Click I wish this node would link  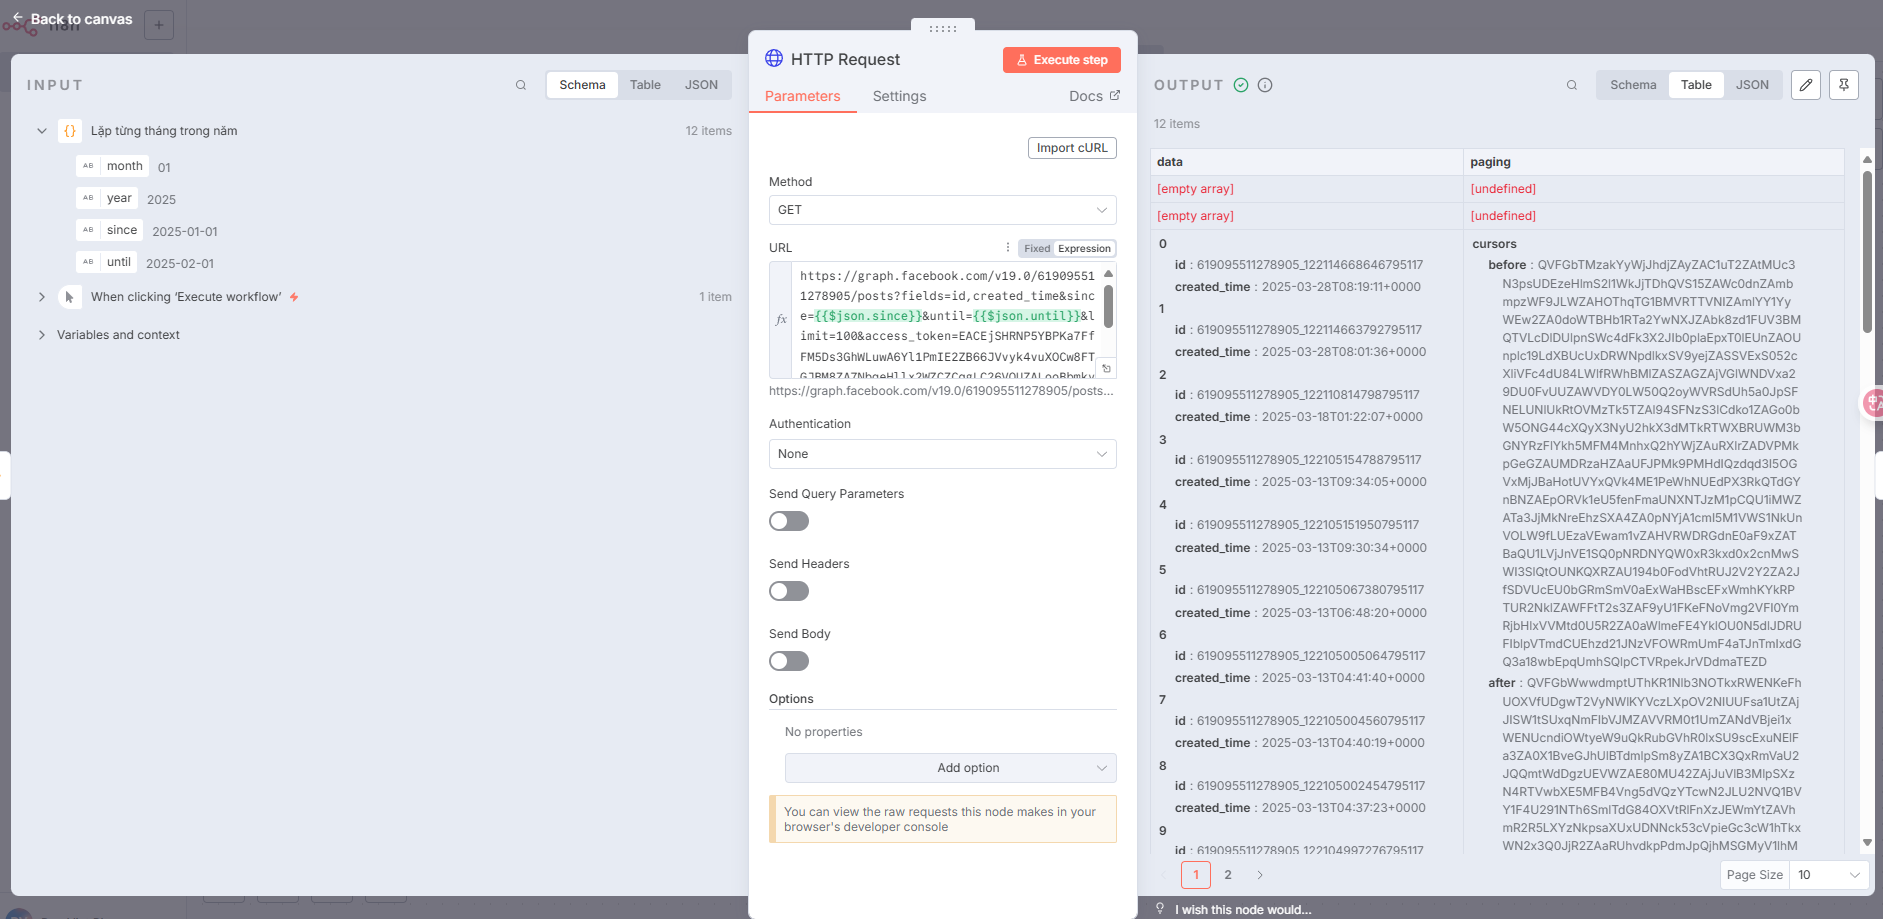pyautogui.click(x=1243, y=910)
